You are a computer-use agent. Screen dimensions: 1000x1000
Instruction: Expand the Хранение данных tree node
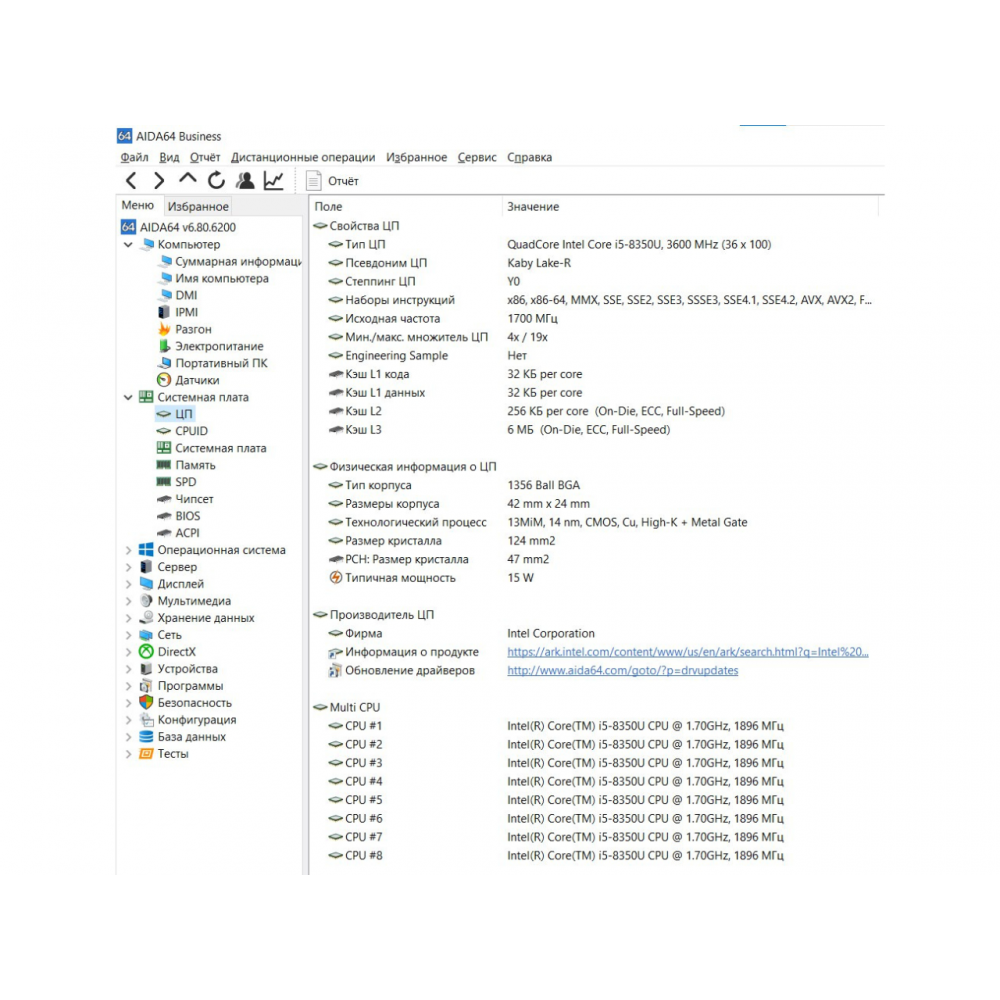(128, 618)
